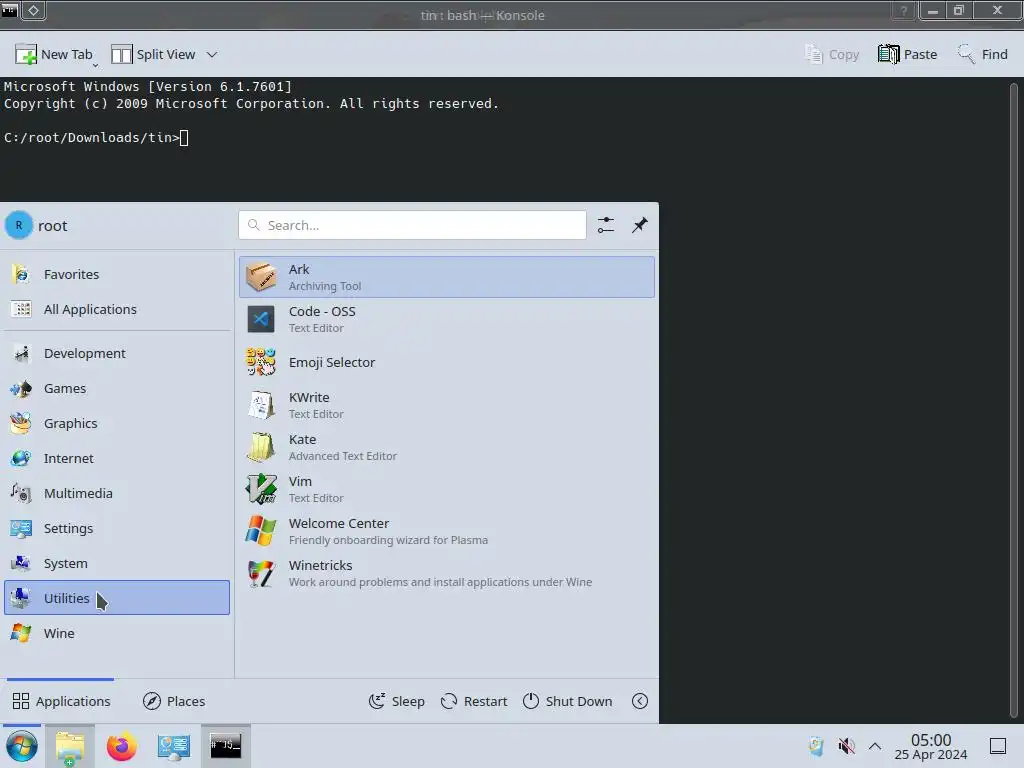Launch Winetricks
This screenshot has height=768, width=1024.
(x=447, y=573)
